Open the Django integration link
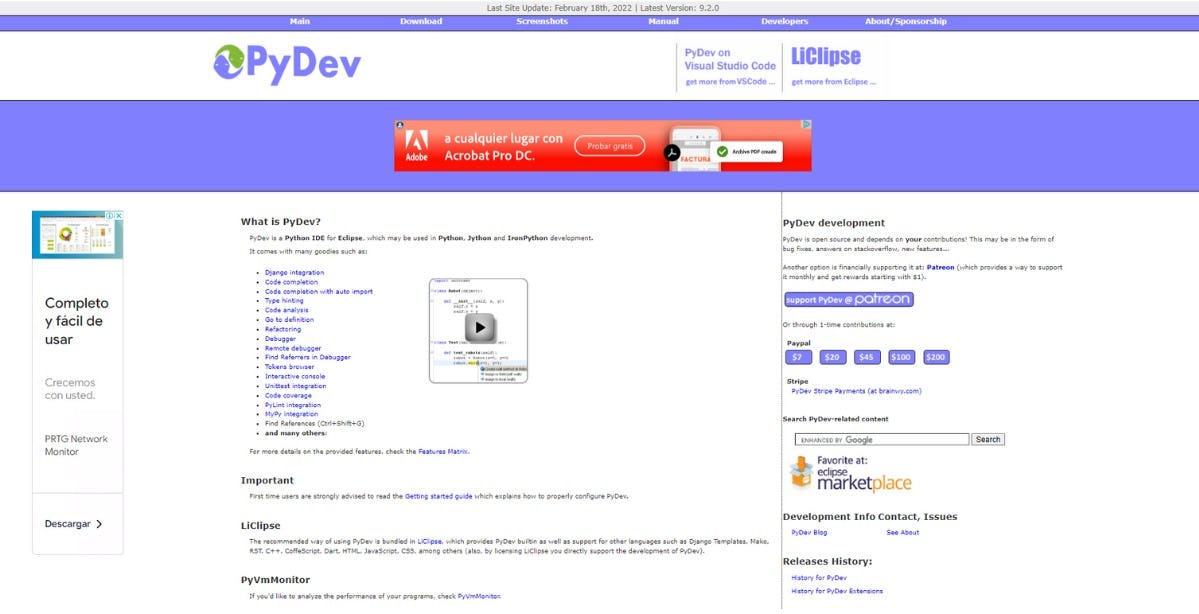 pos(294,272)
